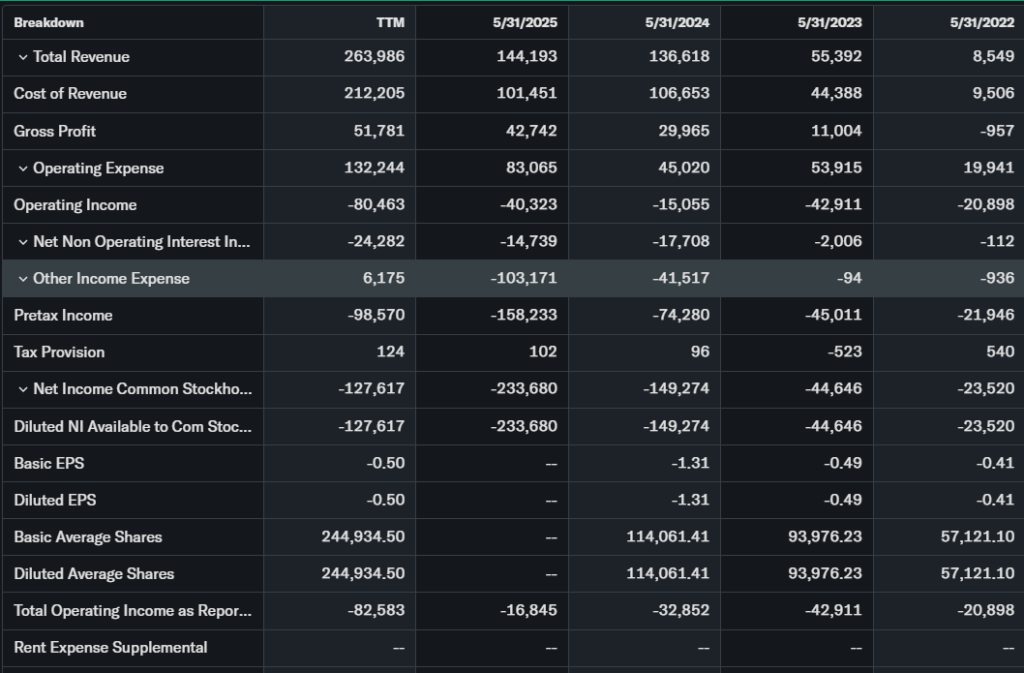Expand Net Income Common Stockholders chevron
Viewport: 1024px width, 673px height.
click(x=23, y=390)
